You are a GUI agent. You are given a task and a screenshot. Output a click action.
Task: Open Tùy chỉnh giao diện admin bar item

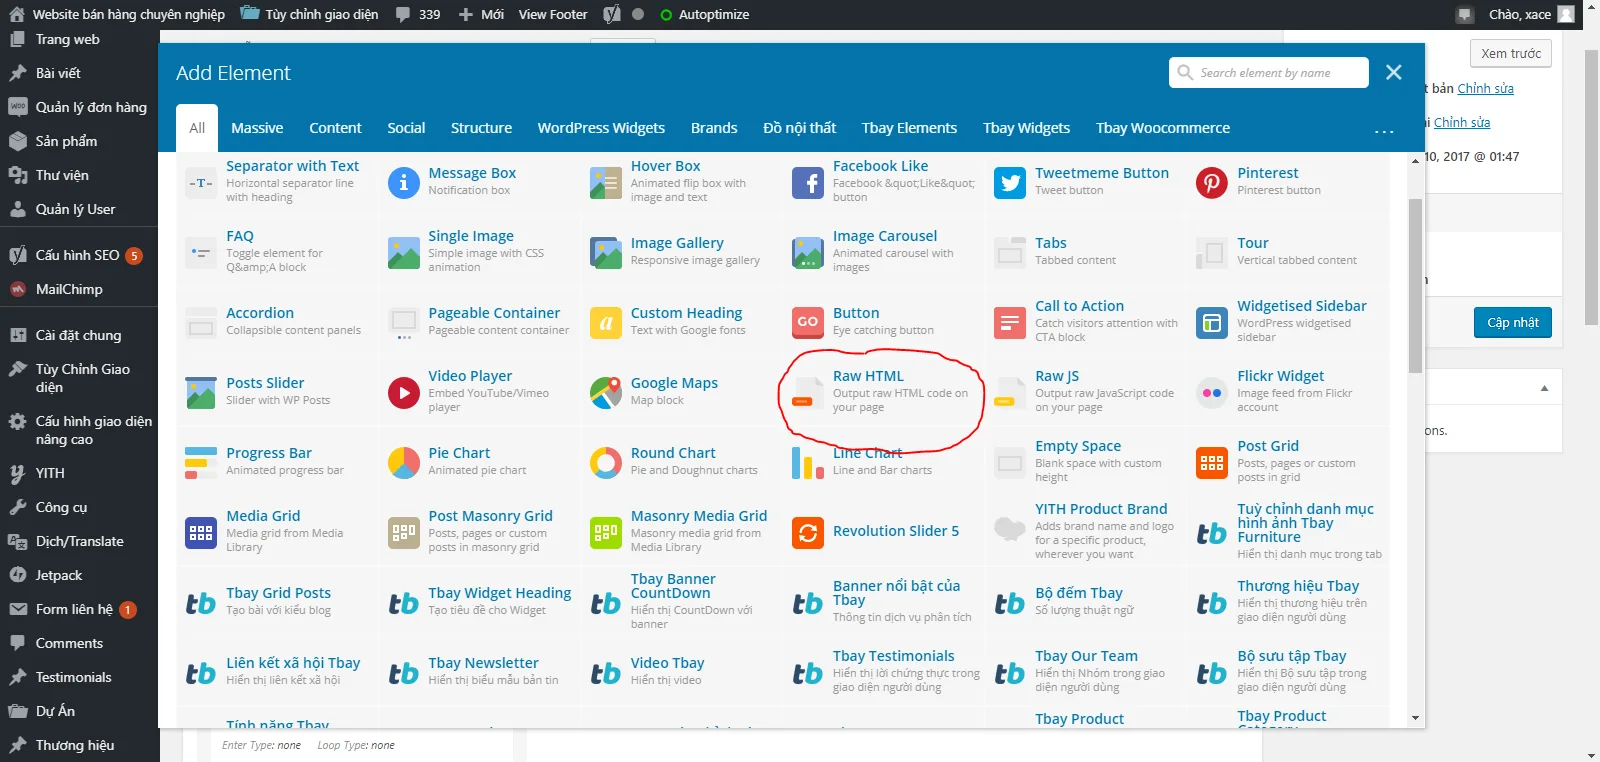309,14
